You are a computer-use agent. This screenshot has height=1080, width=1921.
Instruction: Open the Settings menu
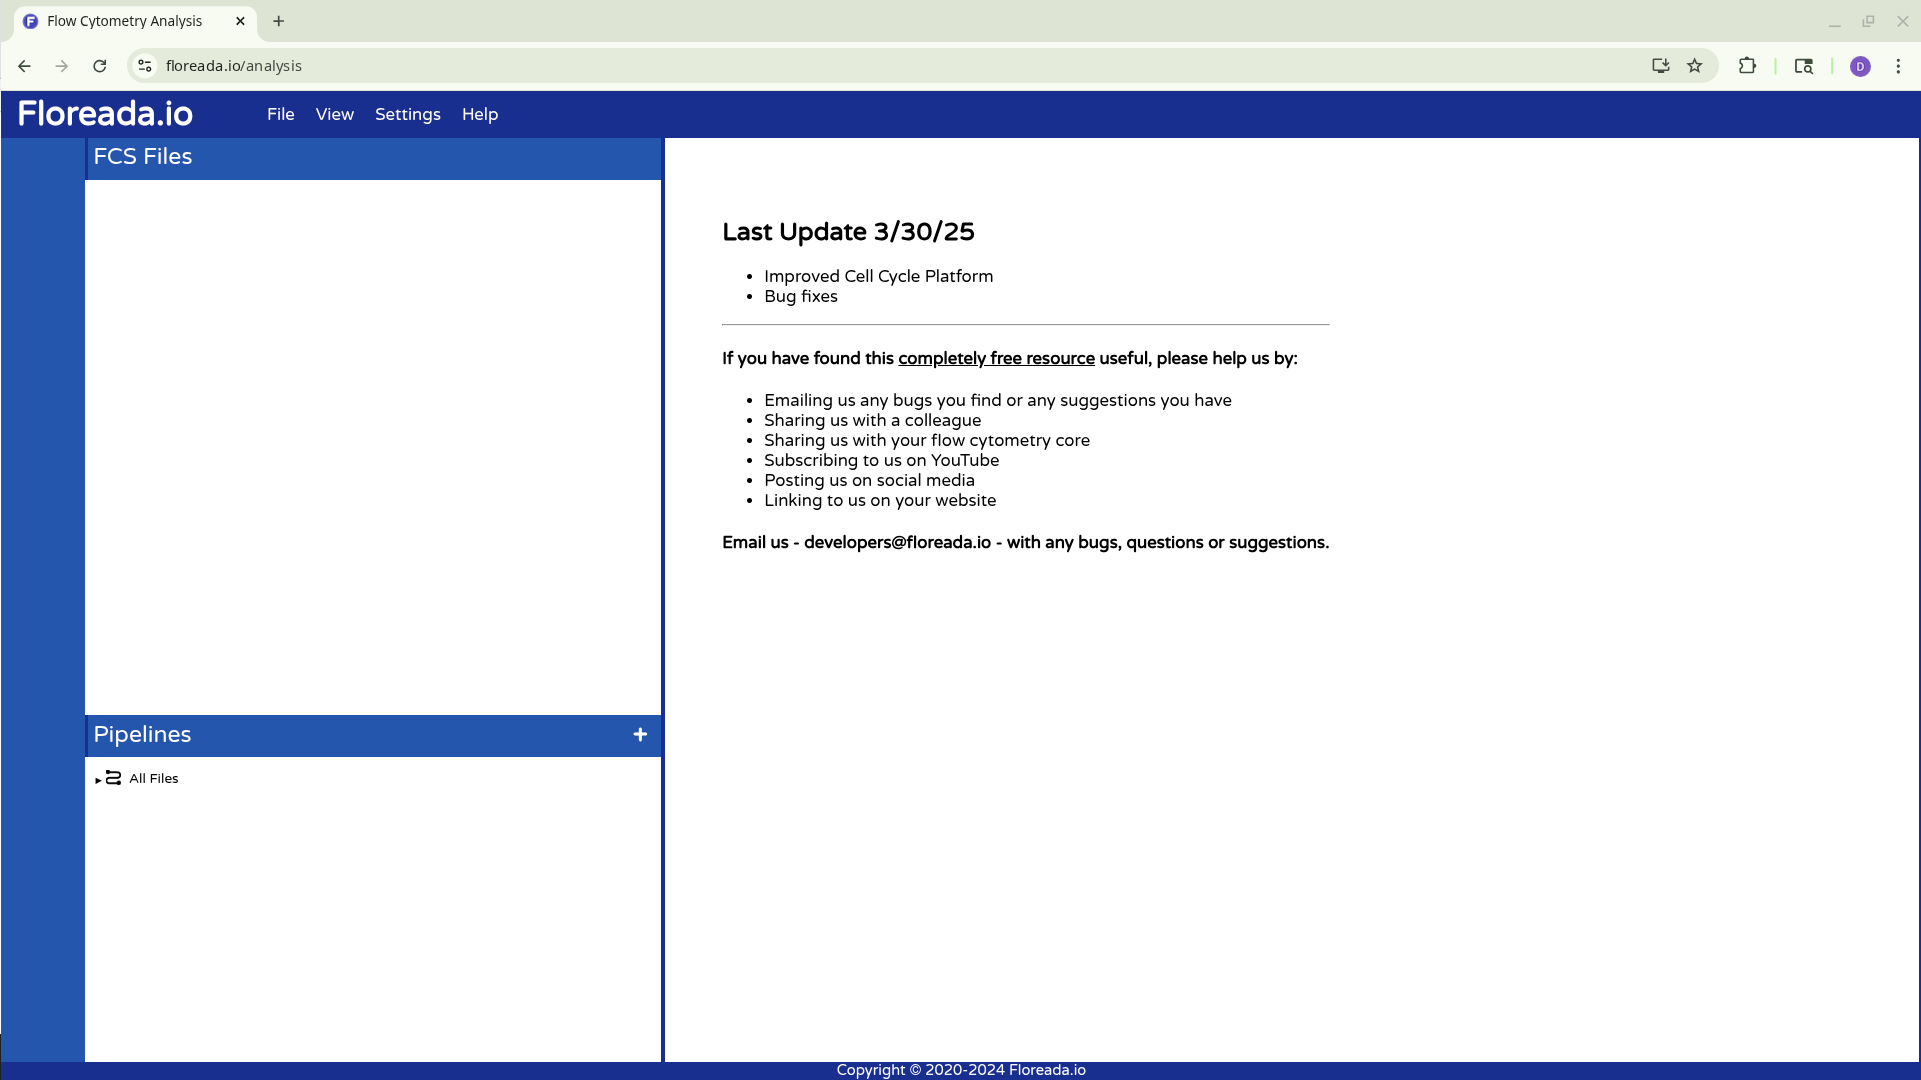click(x=407, y=114)
